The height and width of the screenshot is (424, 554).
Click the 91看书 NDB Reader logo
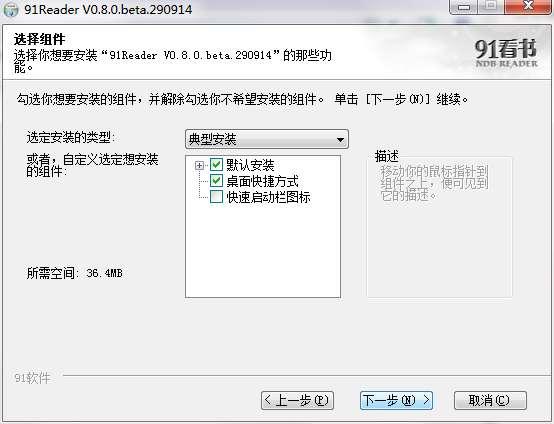[x=506, y=53]
